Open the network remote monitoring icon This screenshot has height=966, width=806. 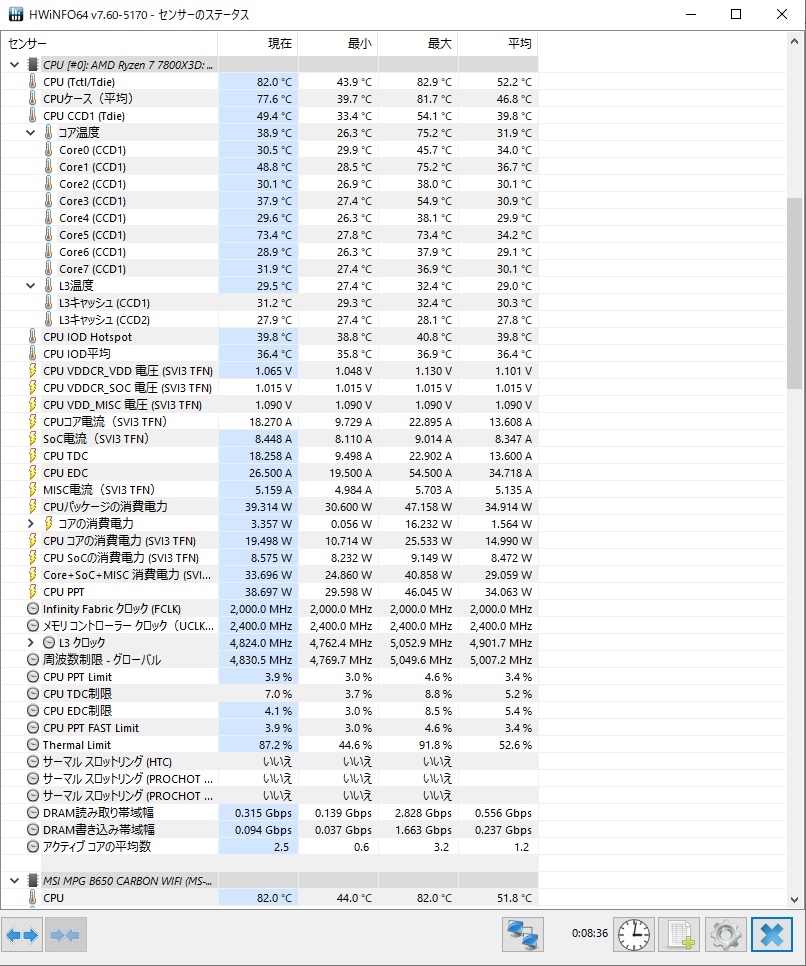click(x=523, y=935)
